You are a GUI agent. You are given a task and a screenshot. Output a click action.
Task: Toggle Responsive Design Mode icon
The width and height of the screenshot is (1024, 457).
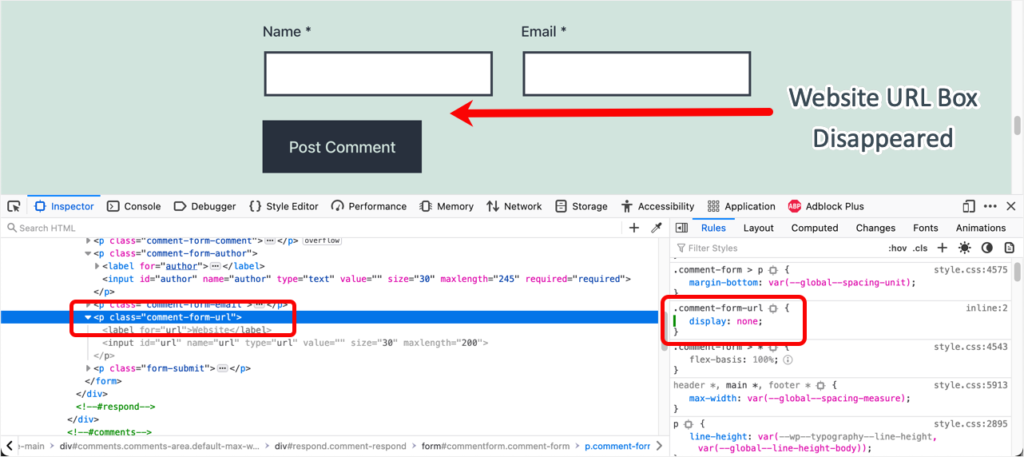(x=968, y=206)
